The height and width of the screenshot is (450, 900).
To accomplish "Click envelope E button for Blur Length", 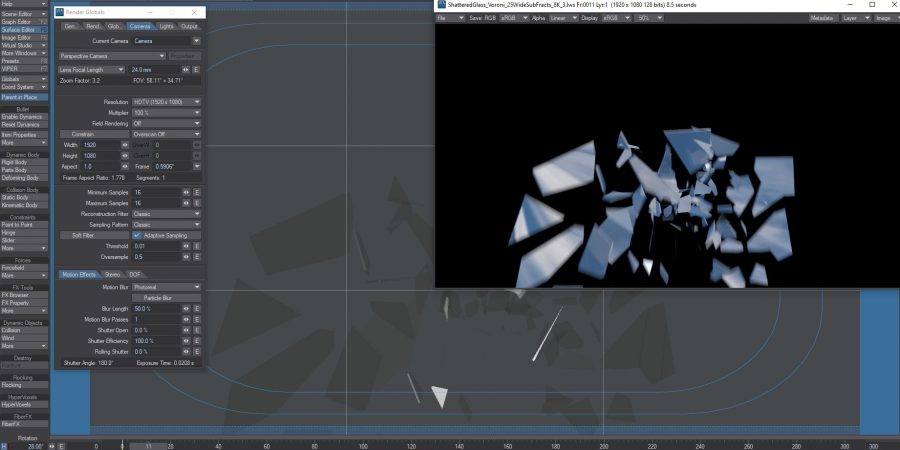I will [196, 308].
